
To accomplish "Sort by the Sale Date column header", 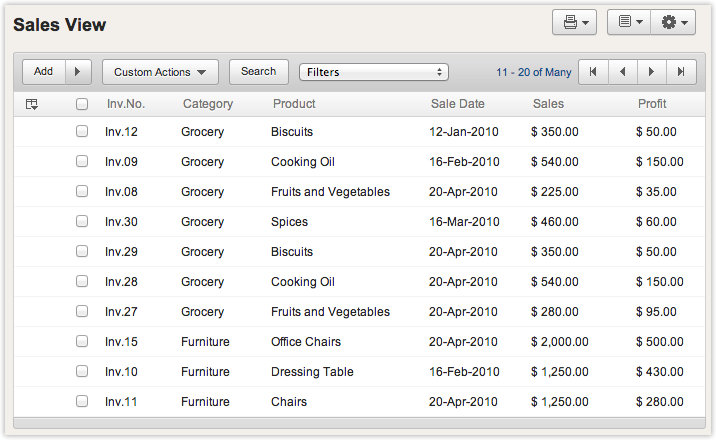I will 457,104.
